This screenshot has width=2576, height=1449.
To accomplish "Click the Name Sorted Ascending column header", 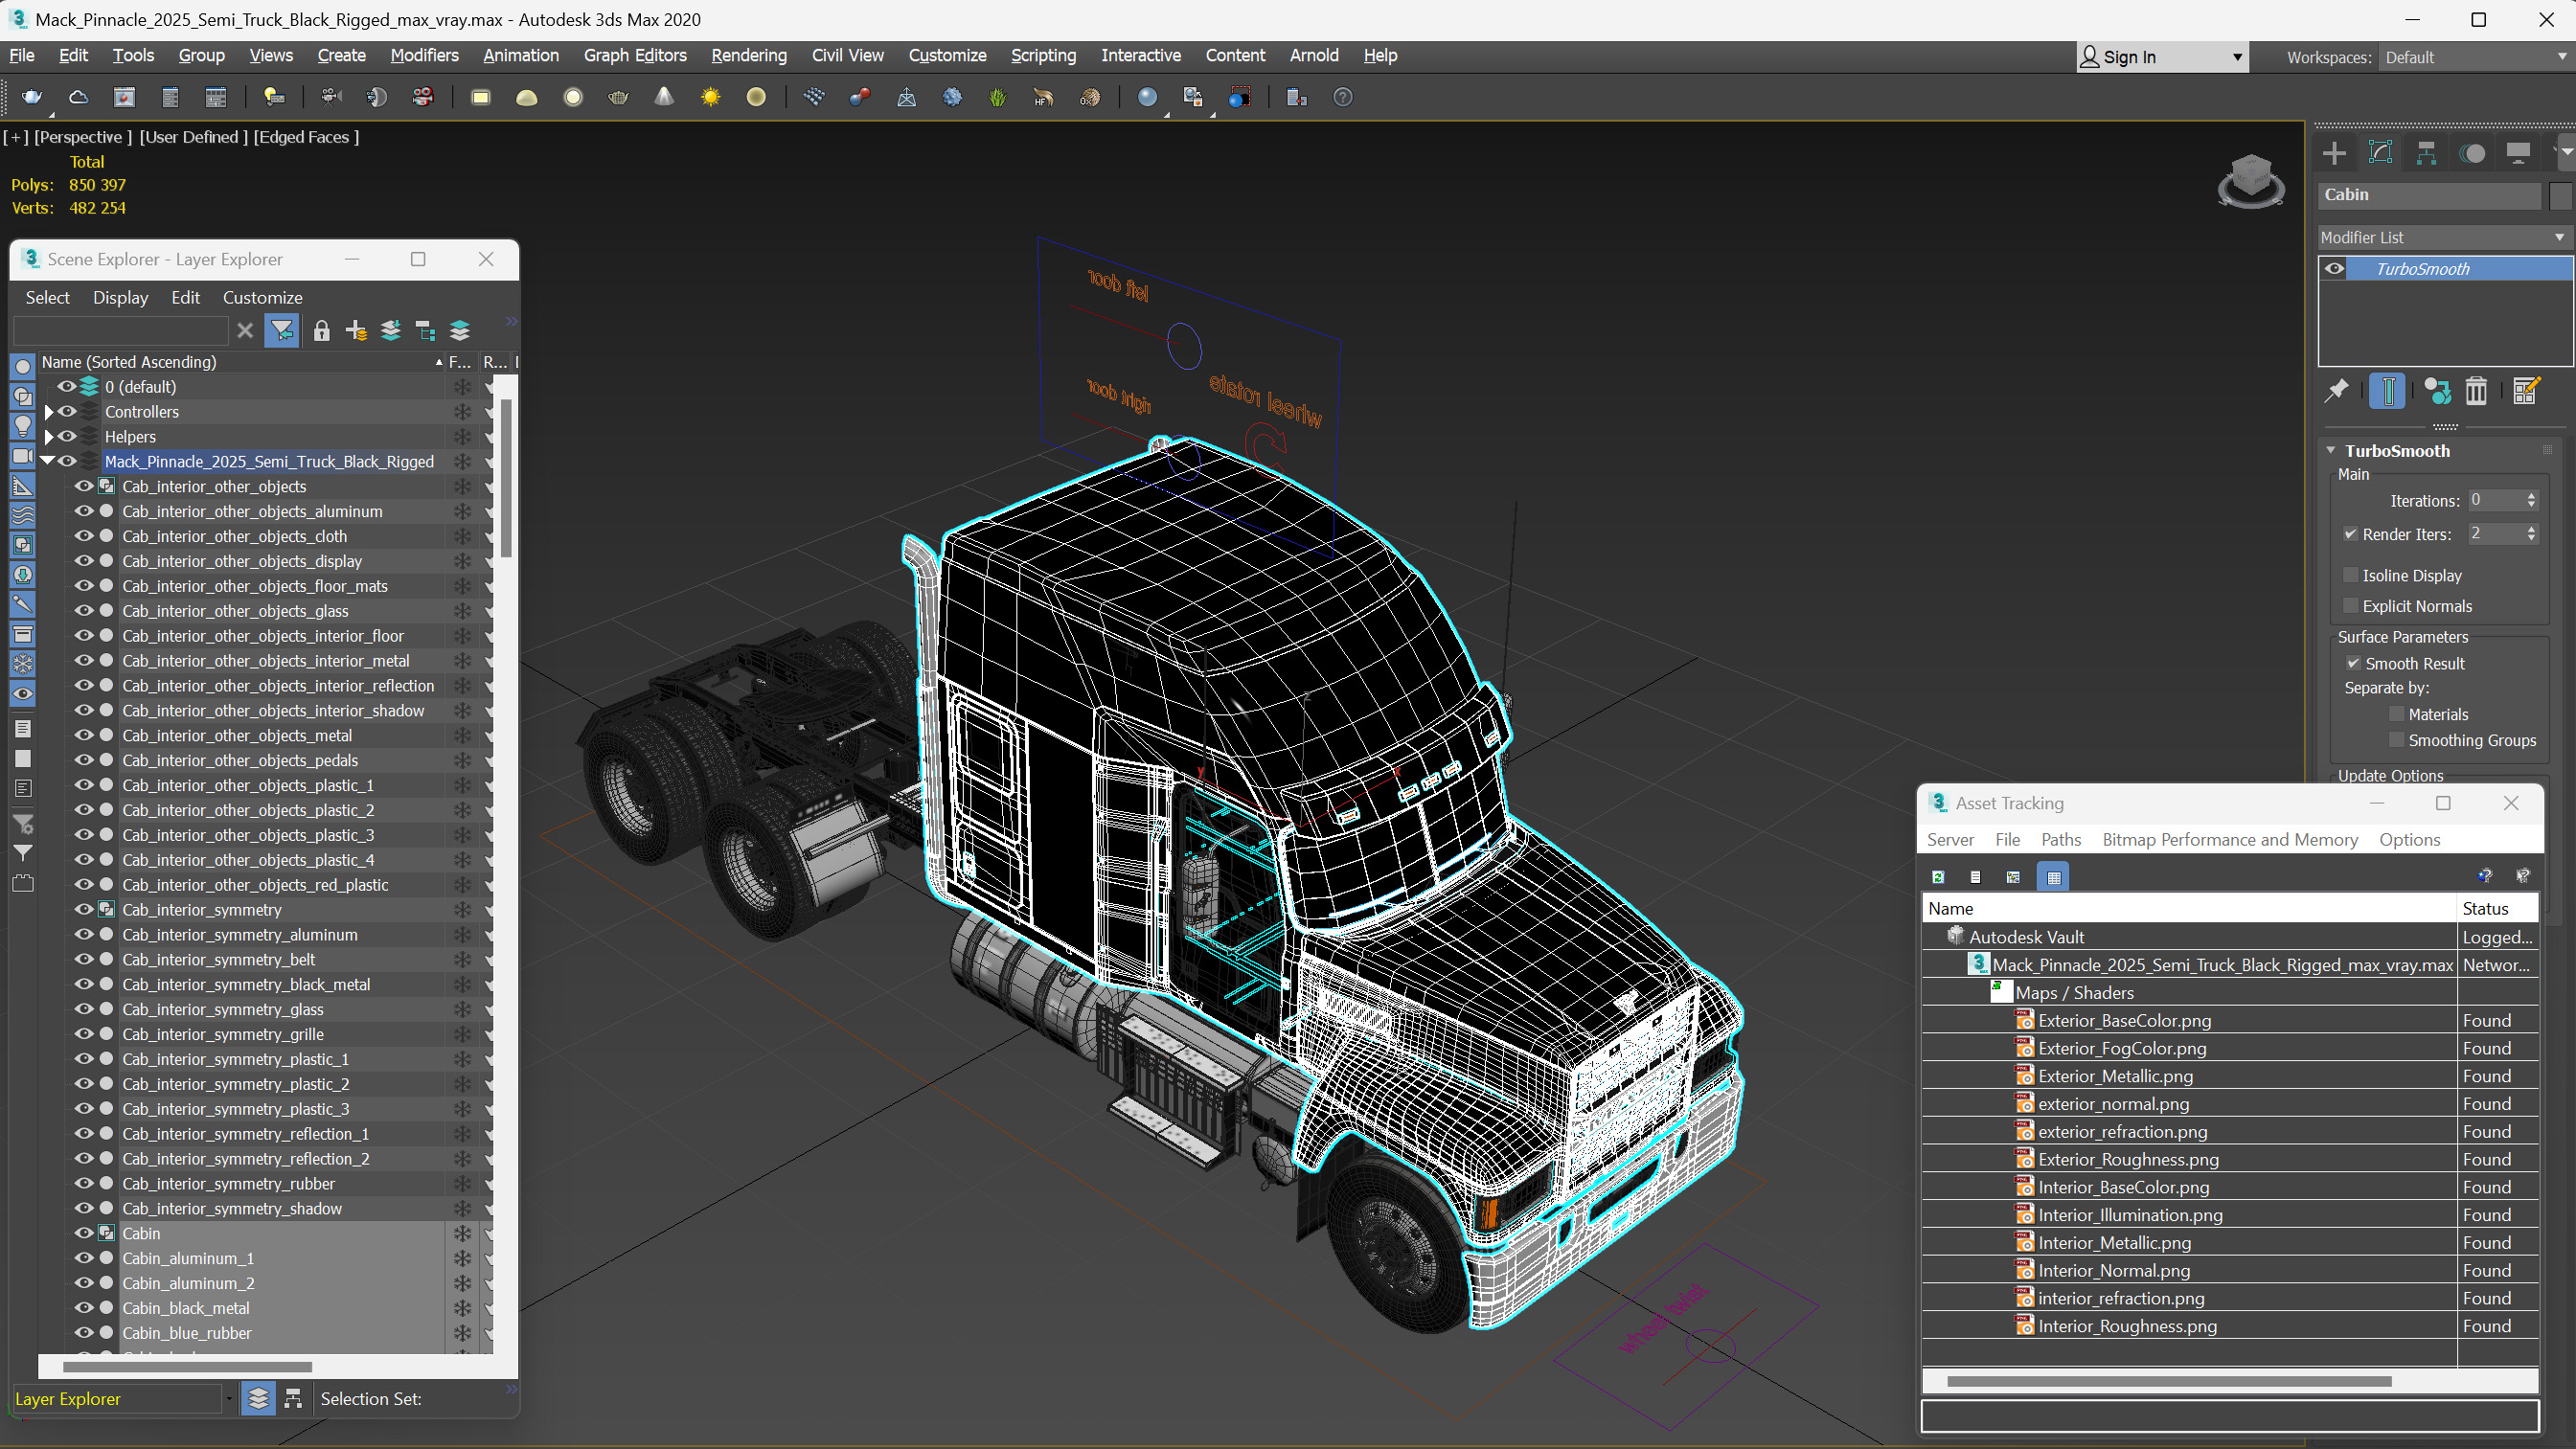I will pyautogui.click(x=241, y=362).
